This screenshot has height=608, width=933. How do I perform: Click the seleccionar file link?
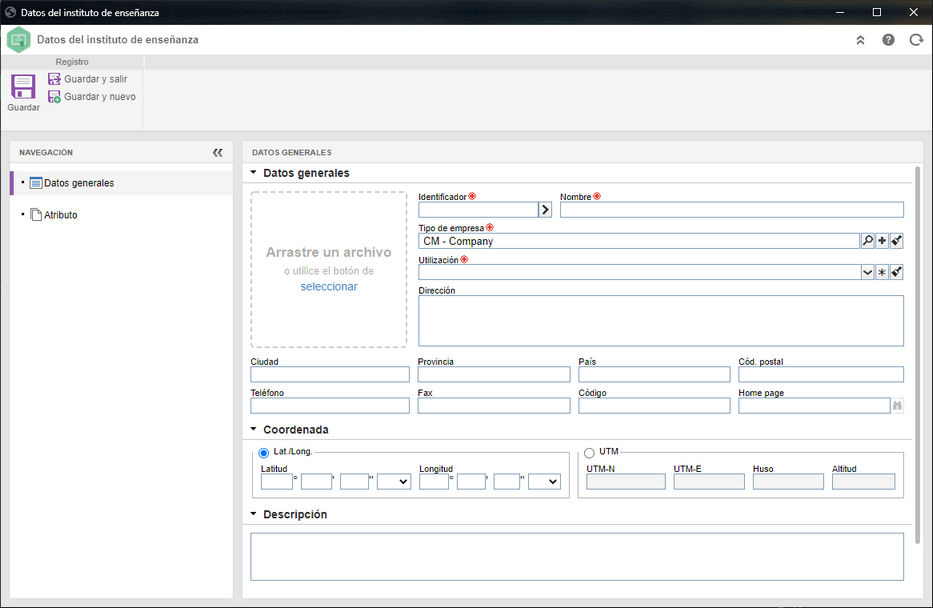tap(328, 287)
